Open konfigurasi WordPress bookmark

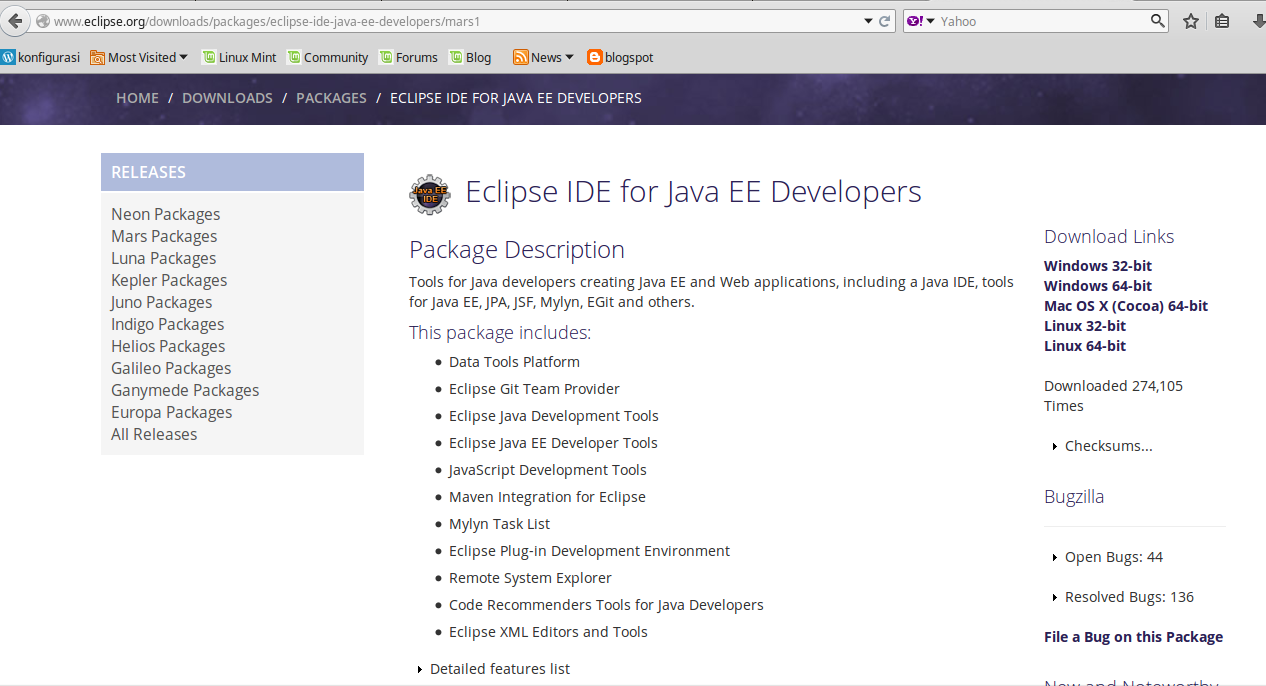pos(41,57)
